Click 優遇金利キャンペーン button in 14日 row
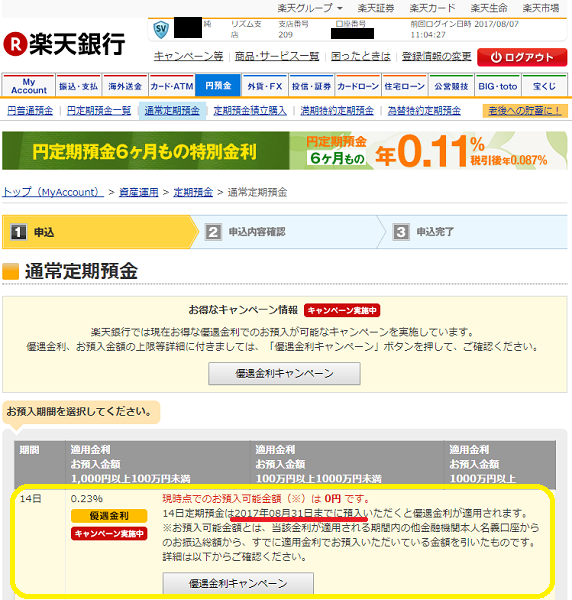The height and width of the screenshot is (600, 572). coord(238,583)
